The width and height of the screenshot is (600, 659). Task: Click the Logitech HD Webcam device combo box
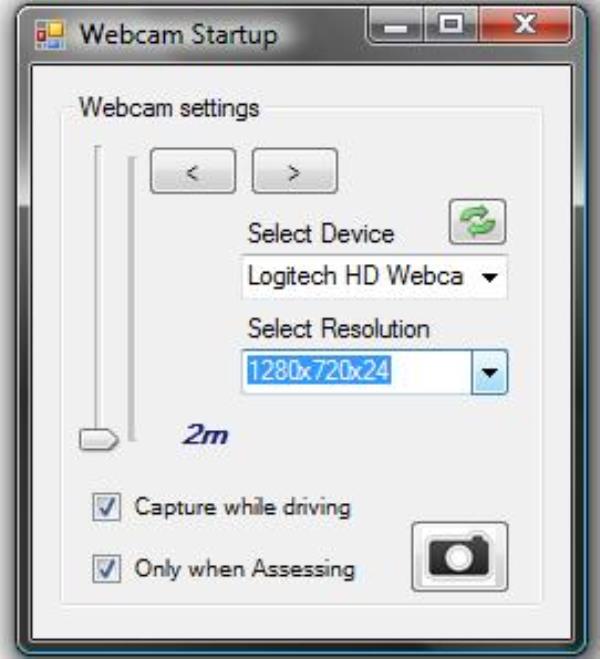[374, 277]
